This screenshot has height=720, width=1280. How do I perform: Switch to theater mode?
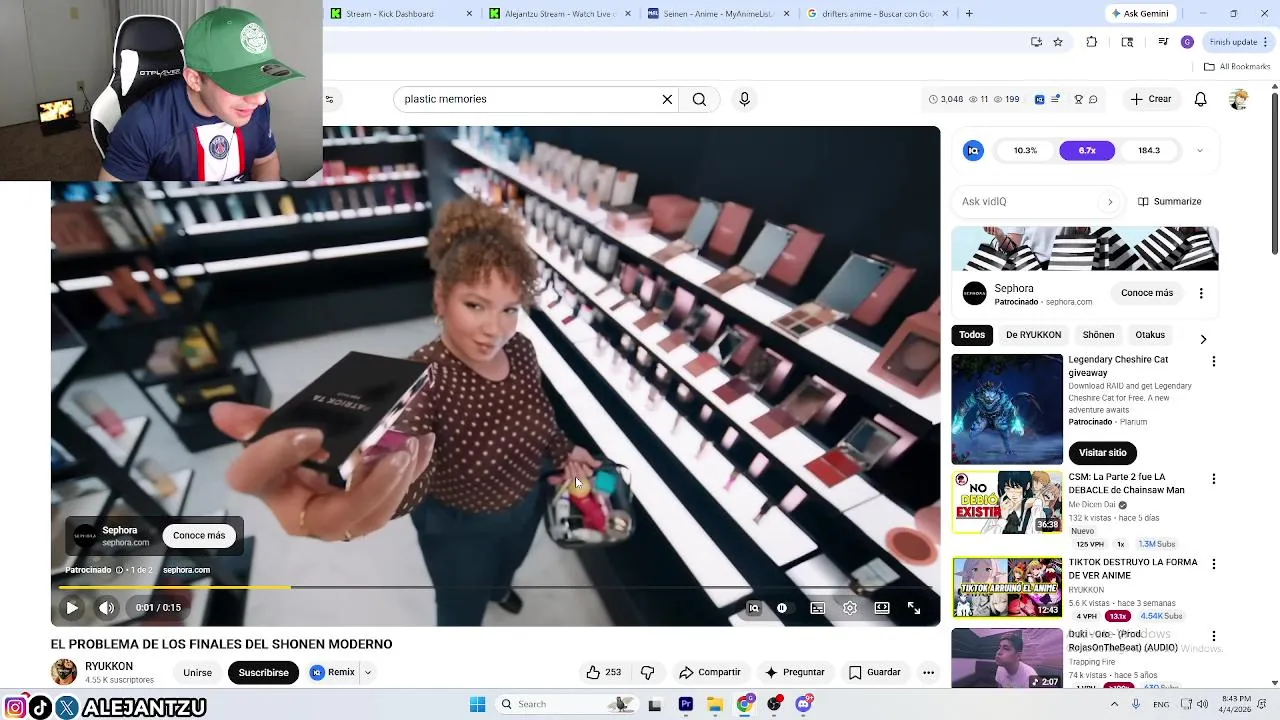pos(882,608)
